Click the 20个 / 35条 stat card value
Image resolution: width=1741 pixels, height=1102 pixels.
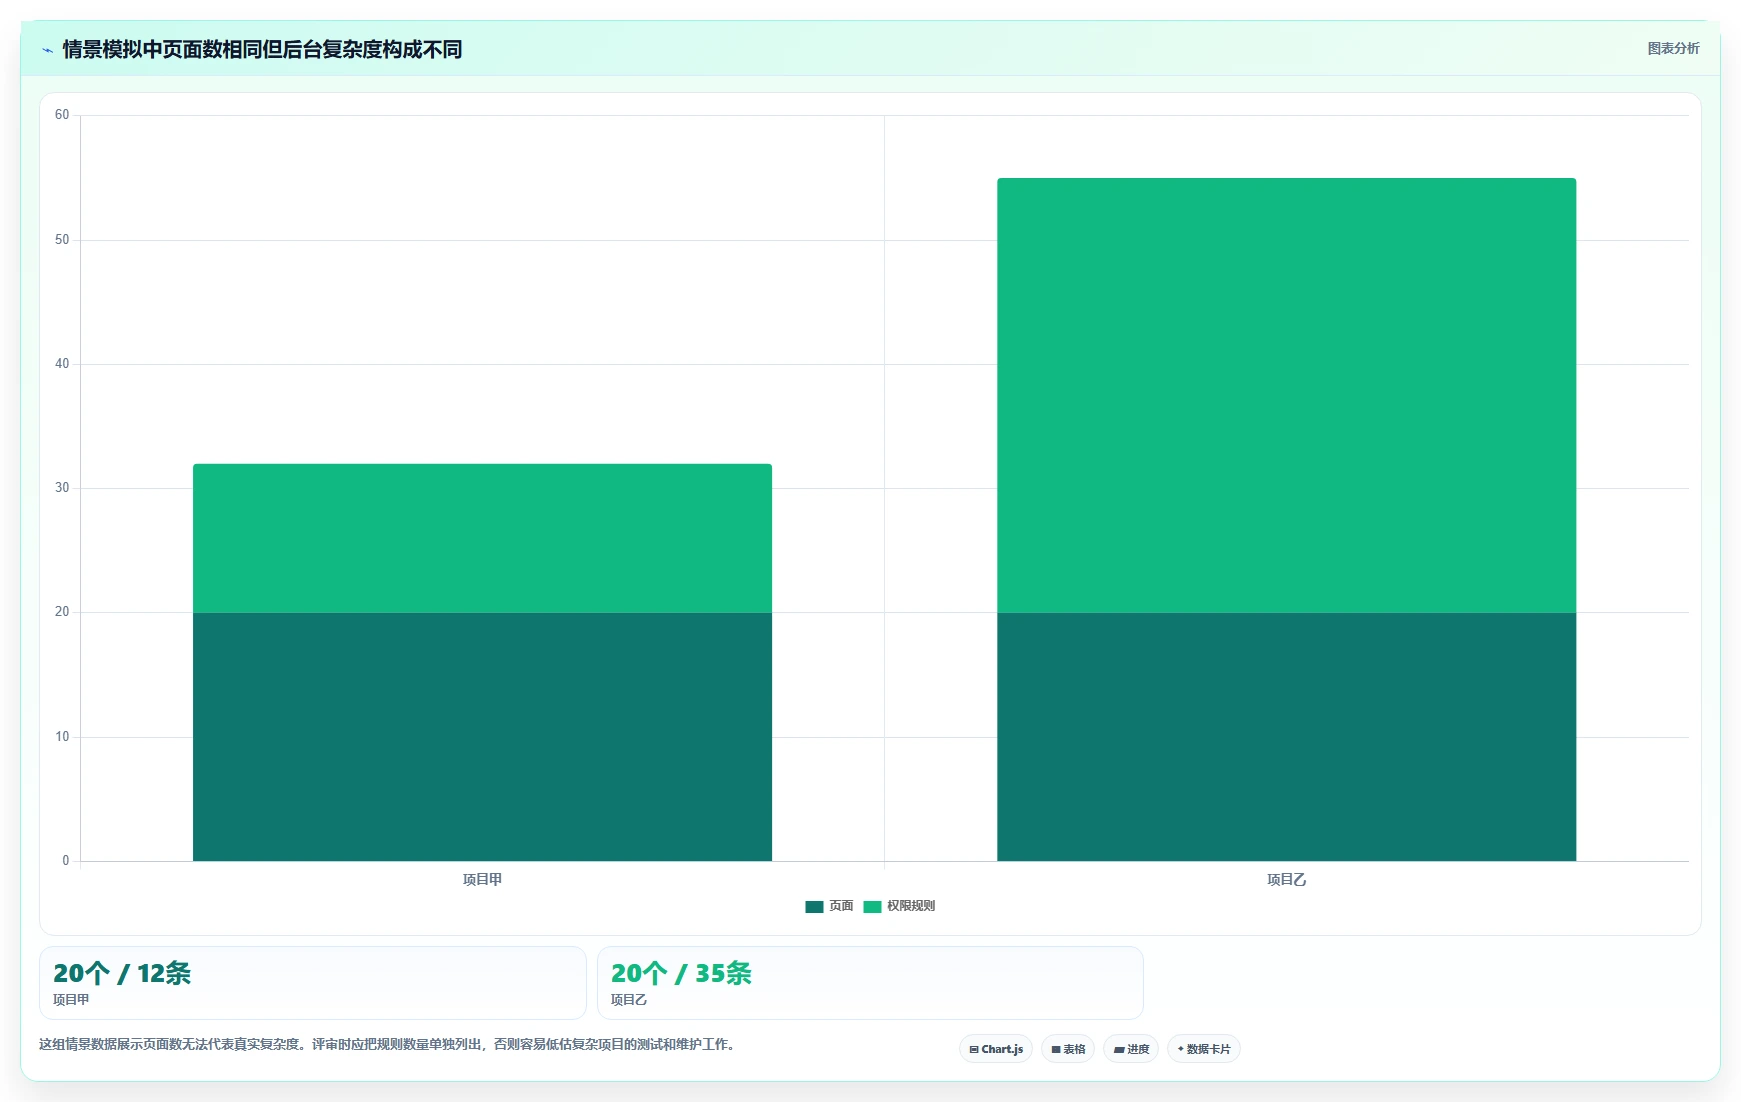tap(681, 973)
